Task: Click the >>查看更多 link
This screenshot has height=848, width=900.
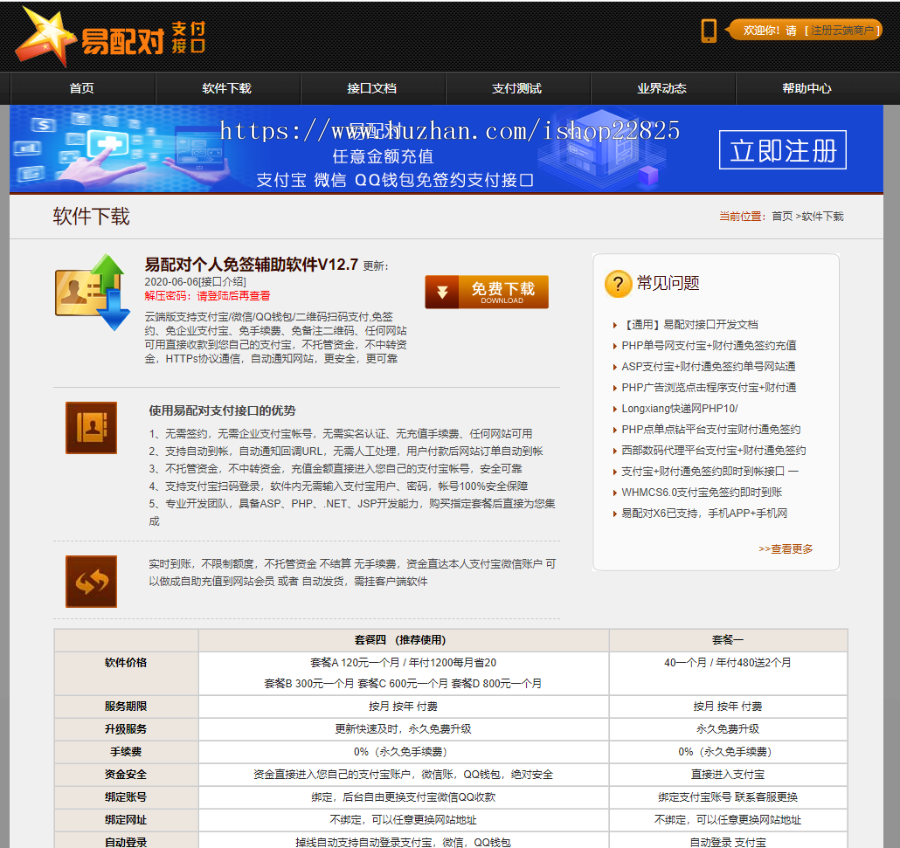Action: click(x=785, y=549)
